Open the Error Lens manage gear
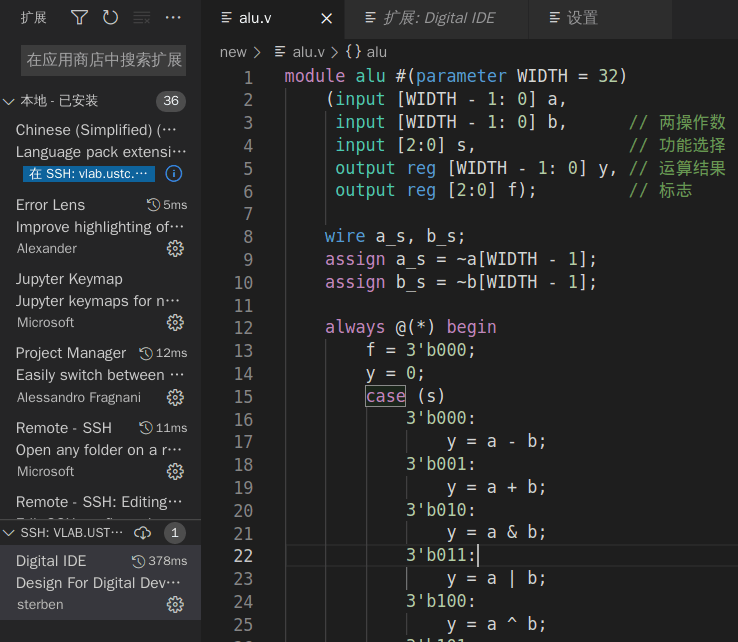 [175, 249]
